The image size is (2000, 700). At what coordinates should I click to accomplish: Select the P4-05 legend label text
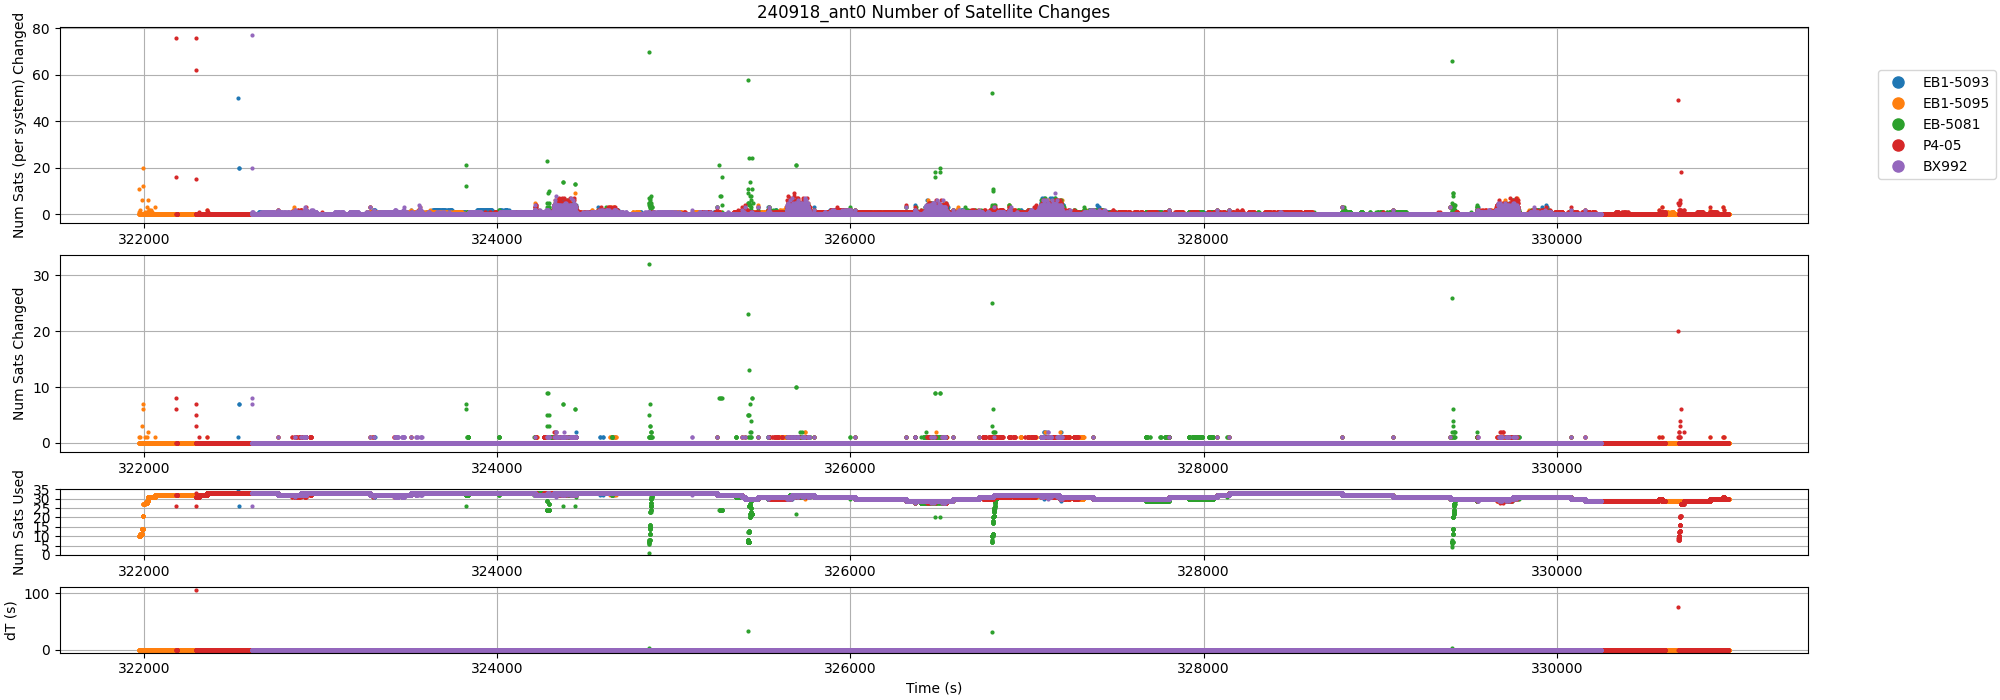tap(1942, 145)
